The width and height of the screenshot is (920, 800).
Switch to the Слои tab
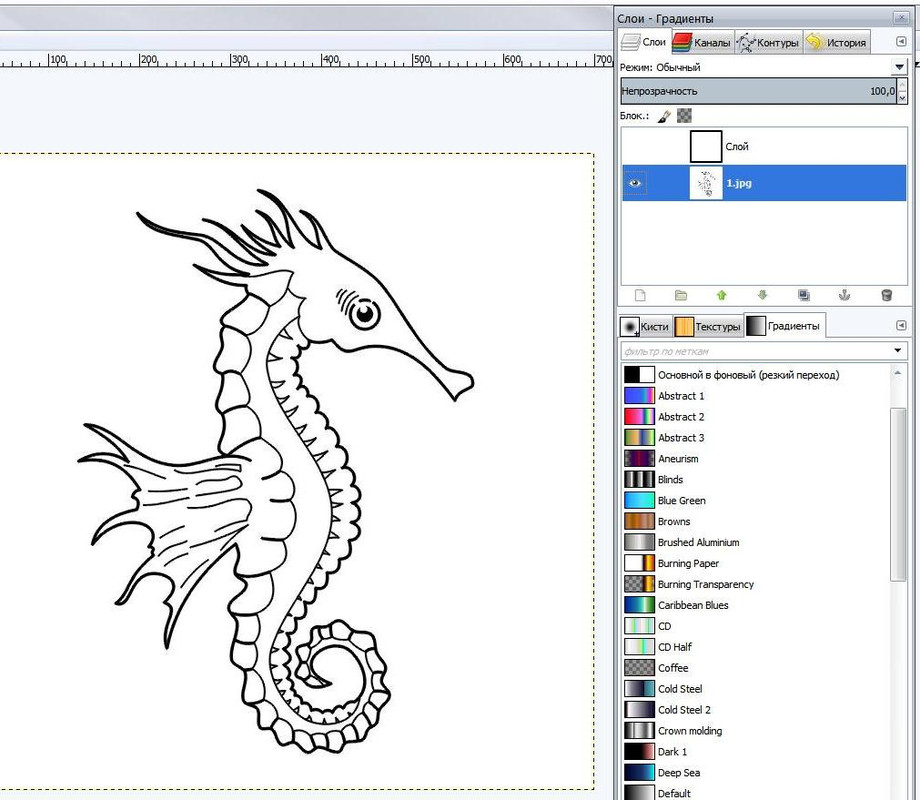click(x=644, y=42)
